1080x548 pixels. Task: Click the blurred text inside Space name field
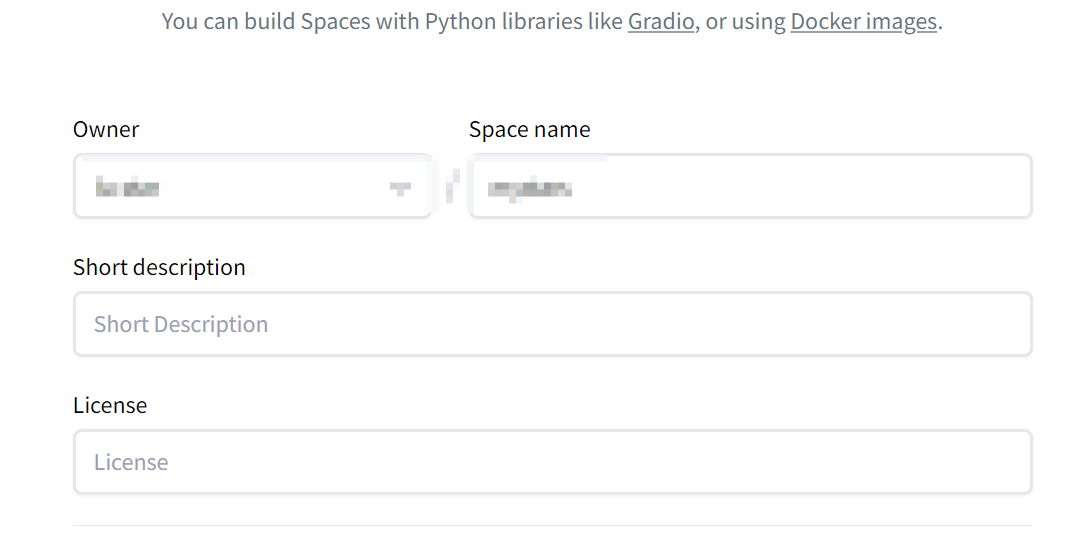click(x=522, y=188)
